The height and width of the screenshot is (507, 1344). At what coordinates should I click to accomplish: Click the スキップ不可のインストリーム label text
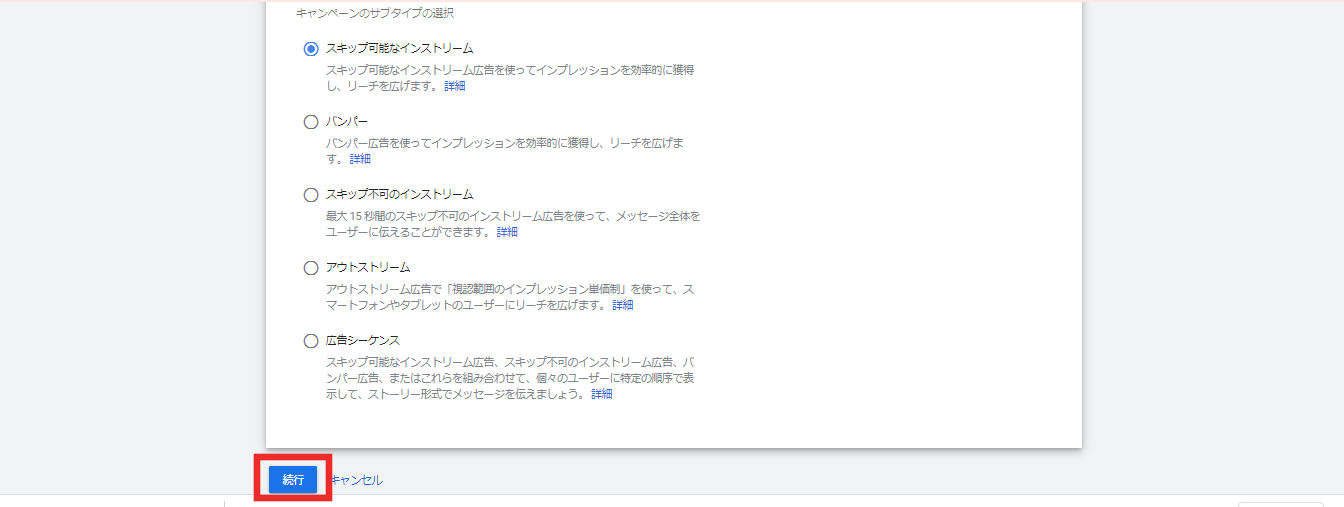click(x=399, y=195)
